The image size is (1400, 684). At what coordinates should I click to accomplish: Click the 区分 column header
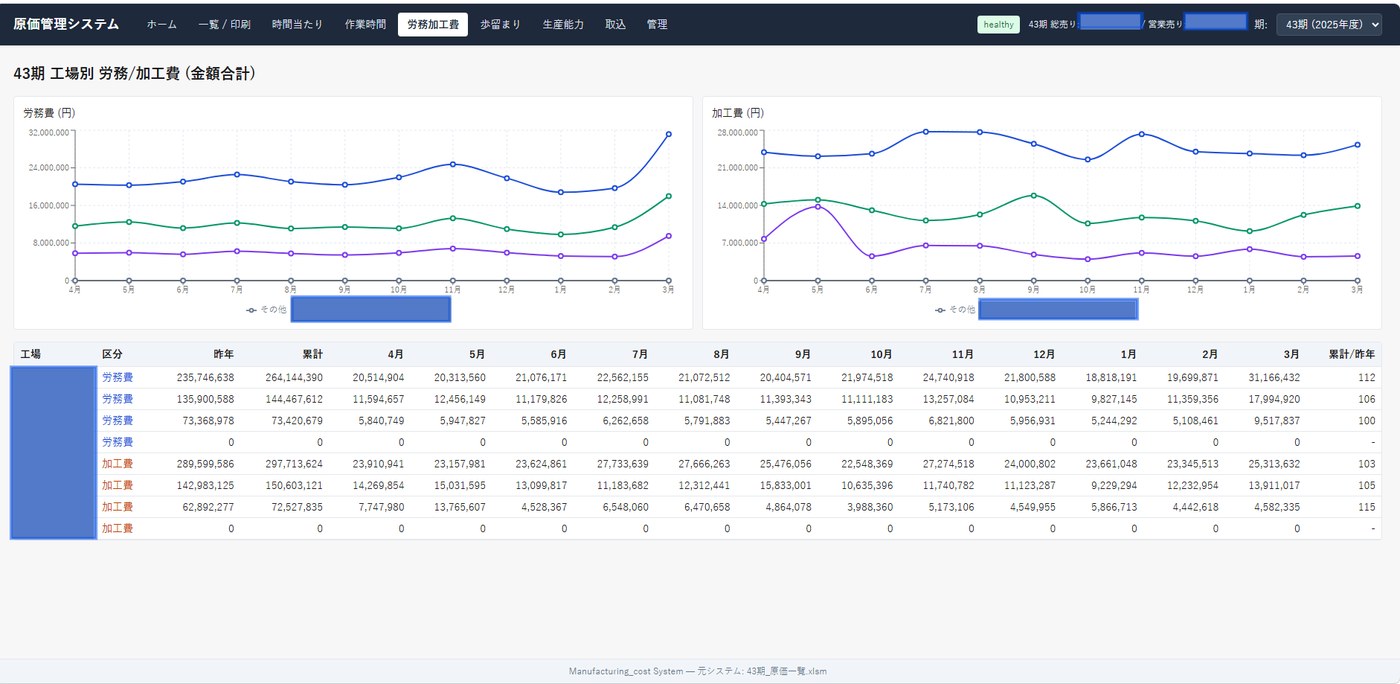click(112, 354)
